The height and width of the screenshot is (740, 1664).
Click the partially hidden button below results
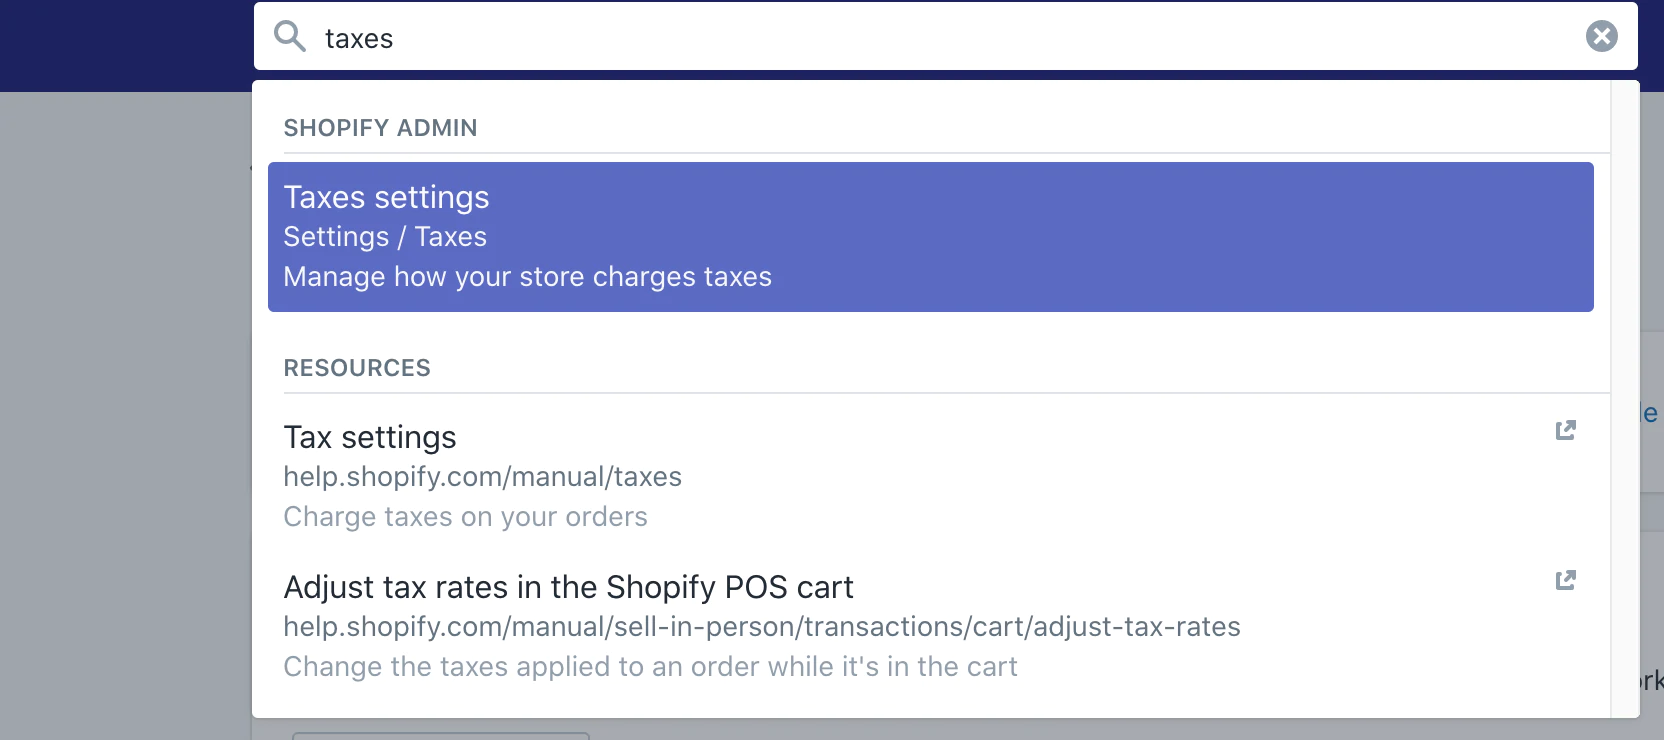[x=440, y=735]
